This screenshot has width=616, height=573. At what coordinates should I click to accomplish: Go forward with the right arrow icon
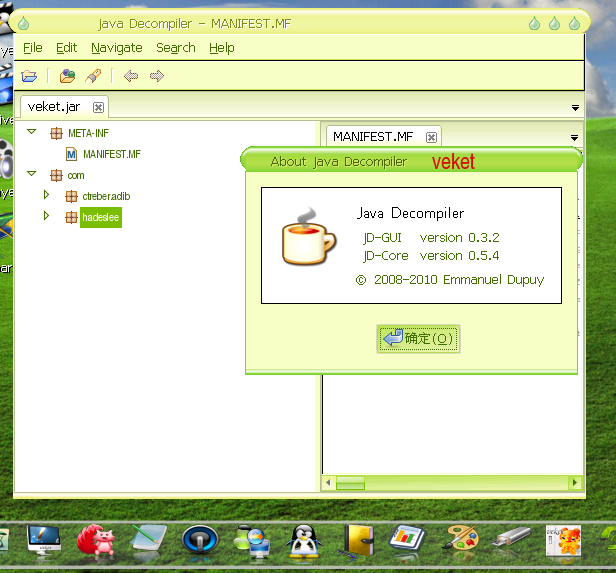(x=157, y=76)
